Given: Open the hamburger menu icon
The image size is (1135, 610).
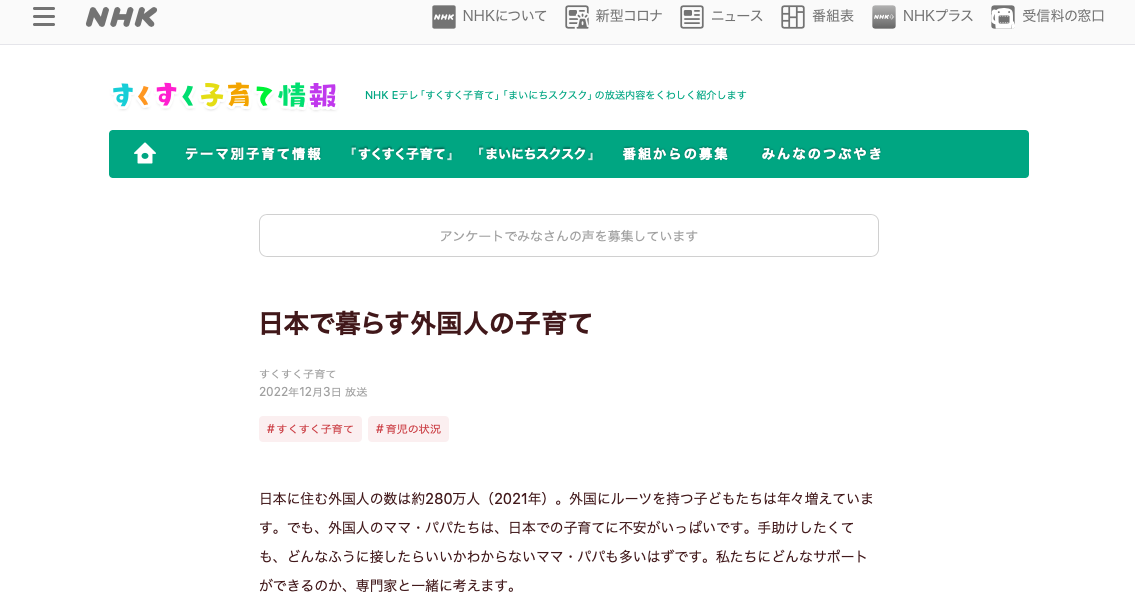Looking at the screenshot, I should pos(44,17).
